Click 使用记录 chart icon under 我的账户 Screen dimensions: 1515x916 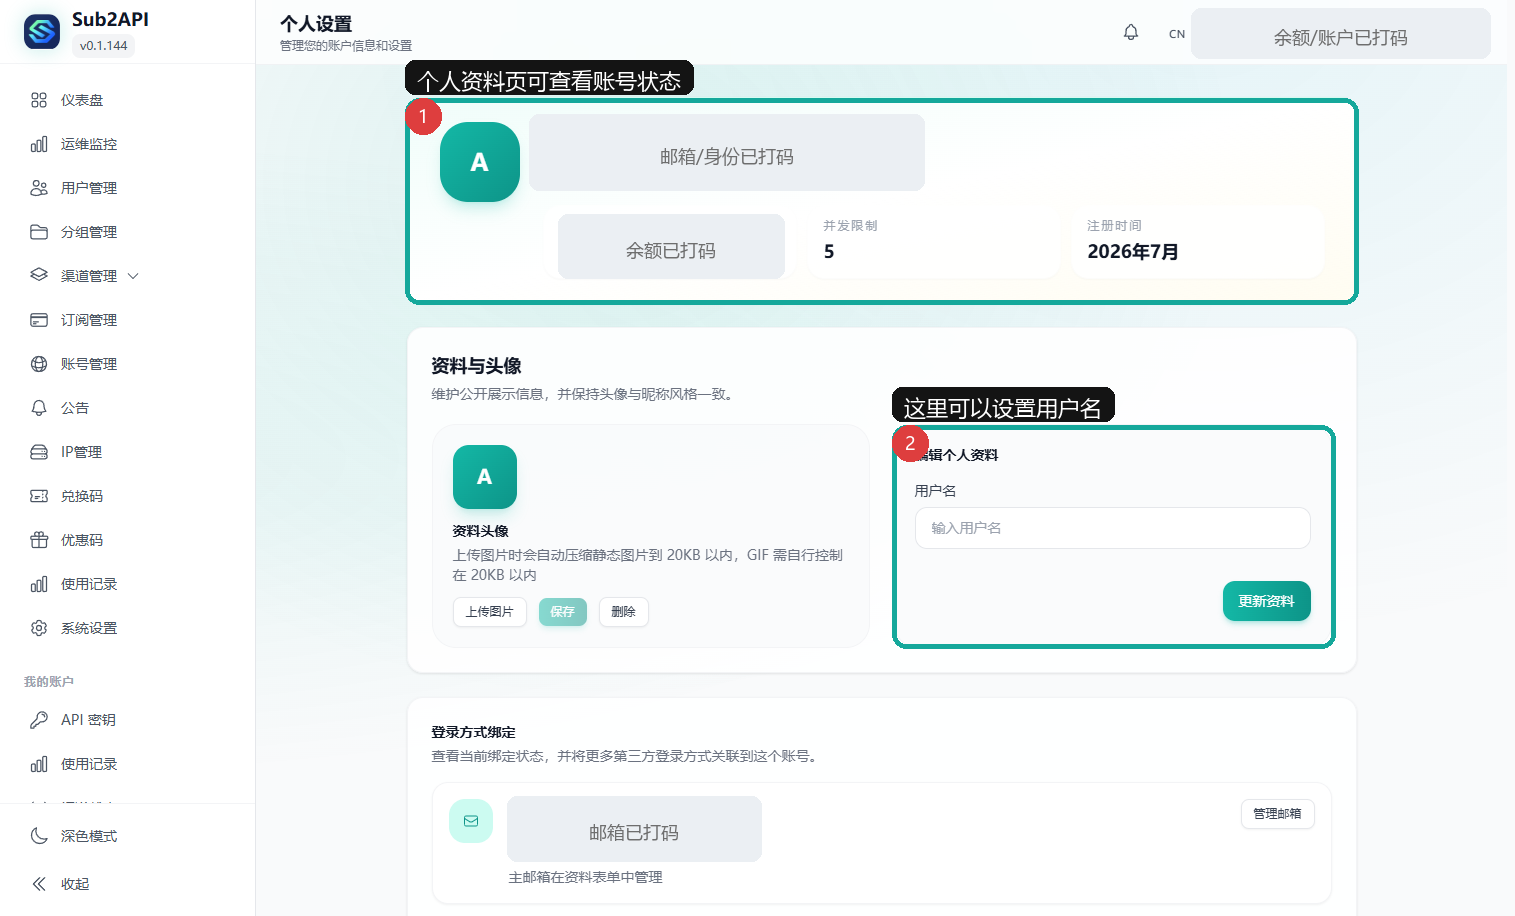pyautogui.click(x=39, y=764)
